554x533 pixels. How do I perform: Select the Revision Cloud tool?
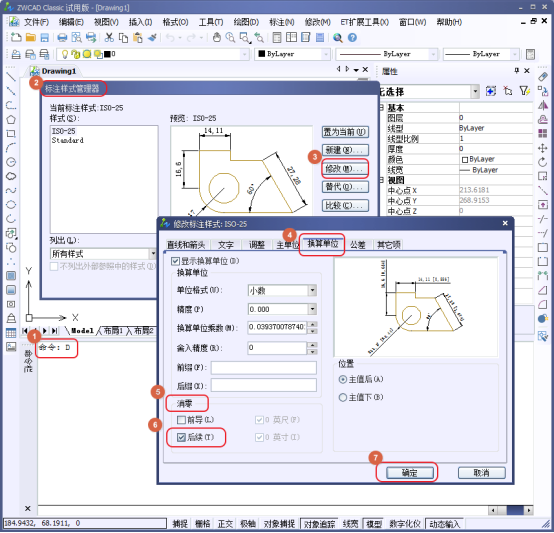point(11,176)
